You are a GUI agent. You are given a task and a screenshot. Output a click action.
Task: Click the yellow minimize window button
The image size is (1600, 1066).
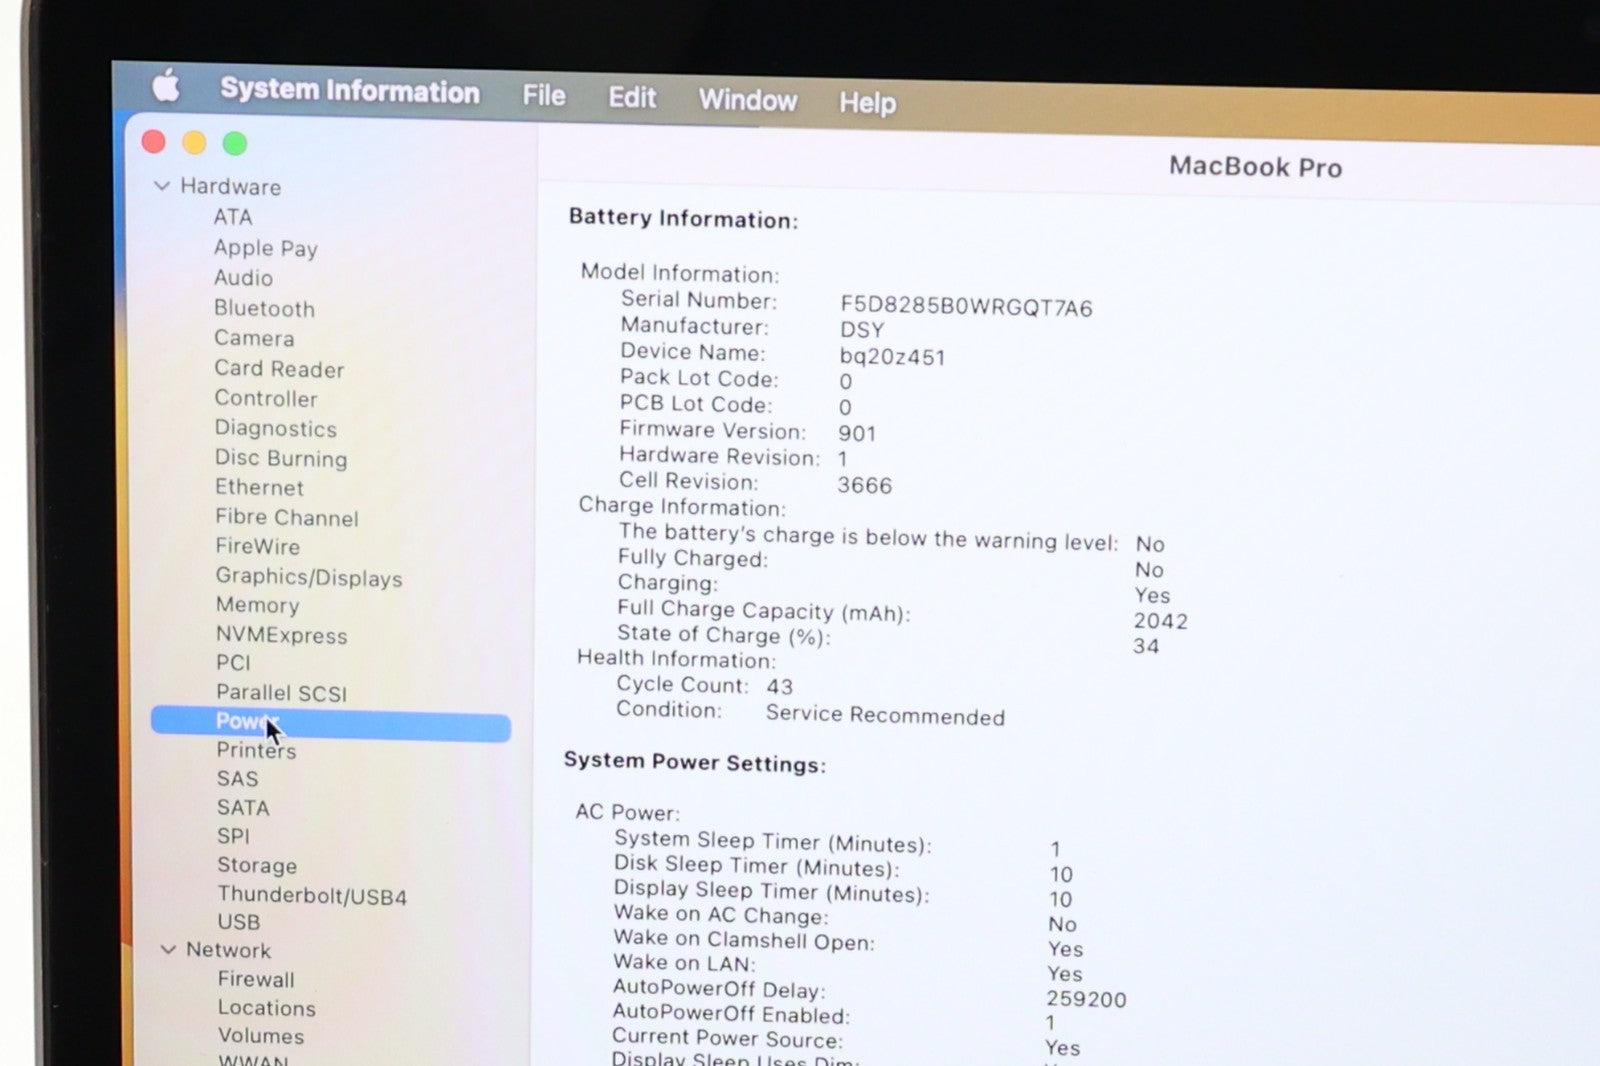click(194, 143)
